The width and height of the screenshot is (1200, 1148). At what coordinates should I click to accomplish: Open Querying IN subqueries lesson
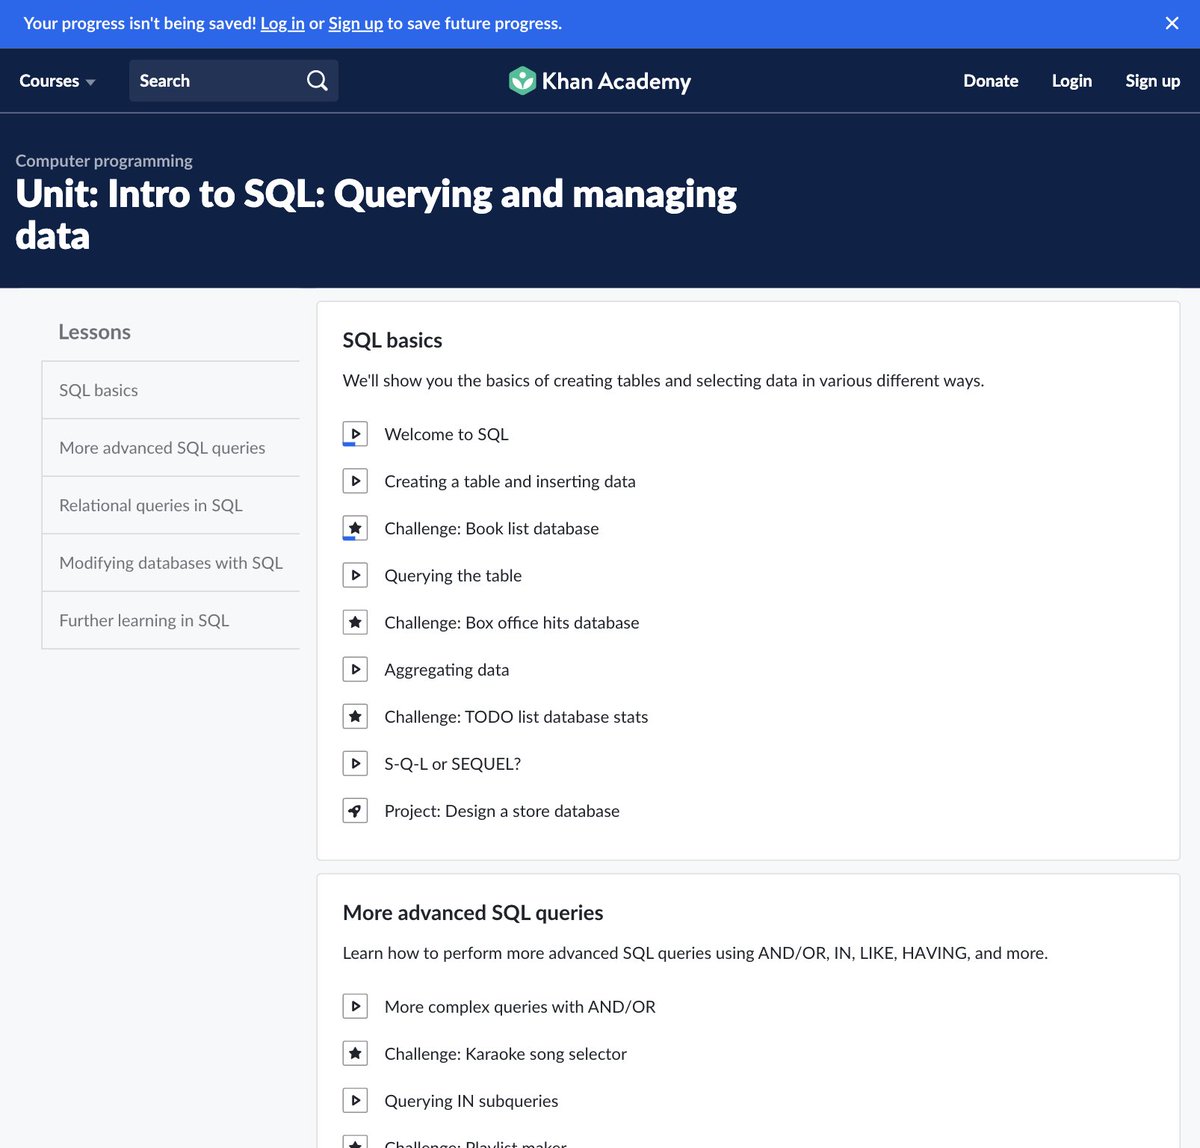pos(471,1100)
